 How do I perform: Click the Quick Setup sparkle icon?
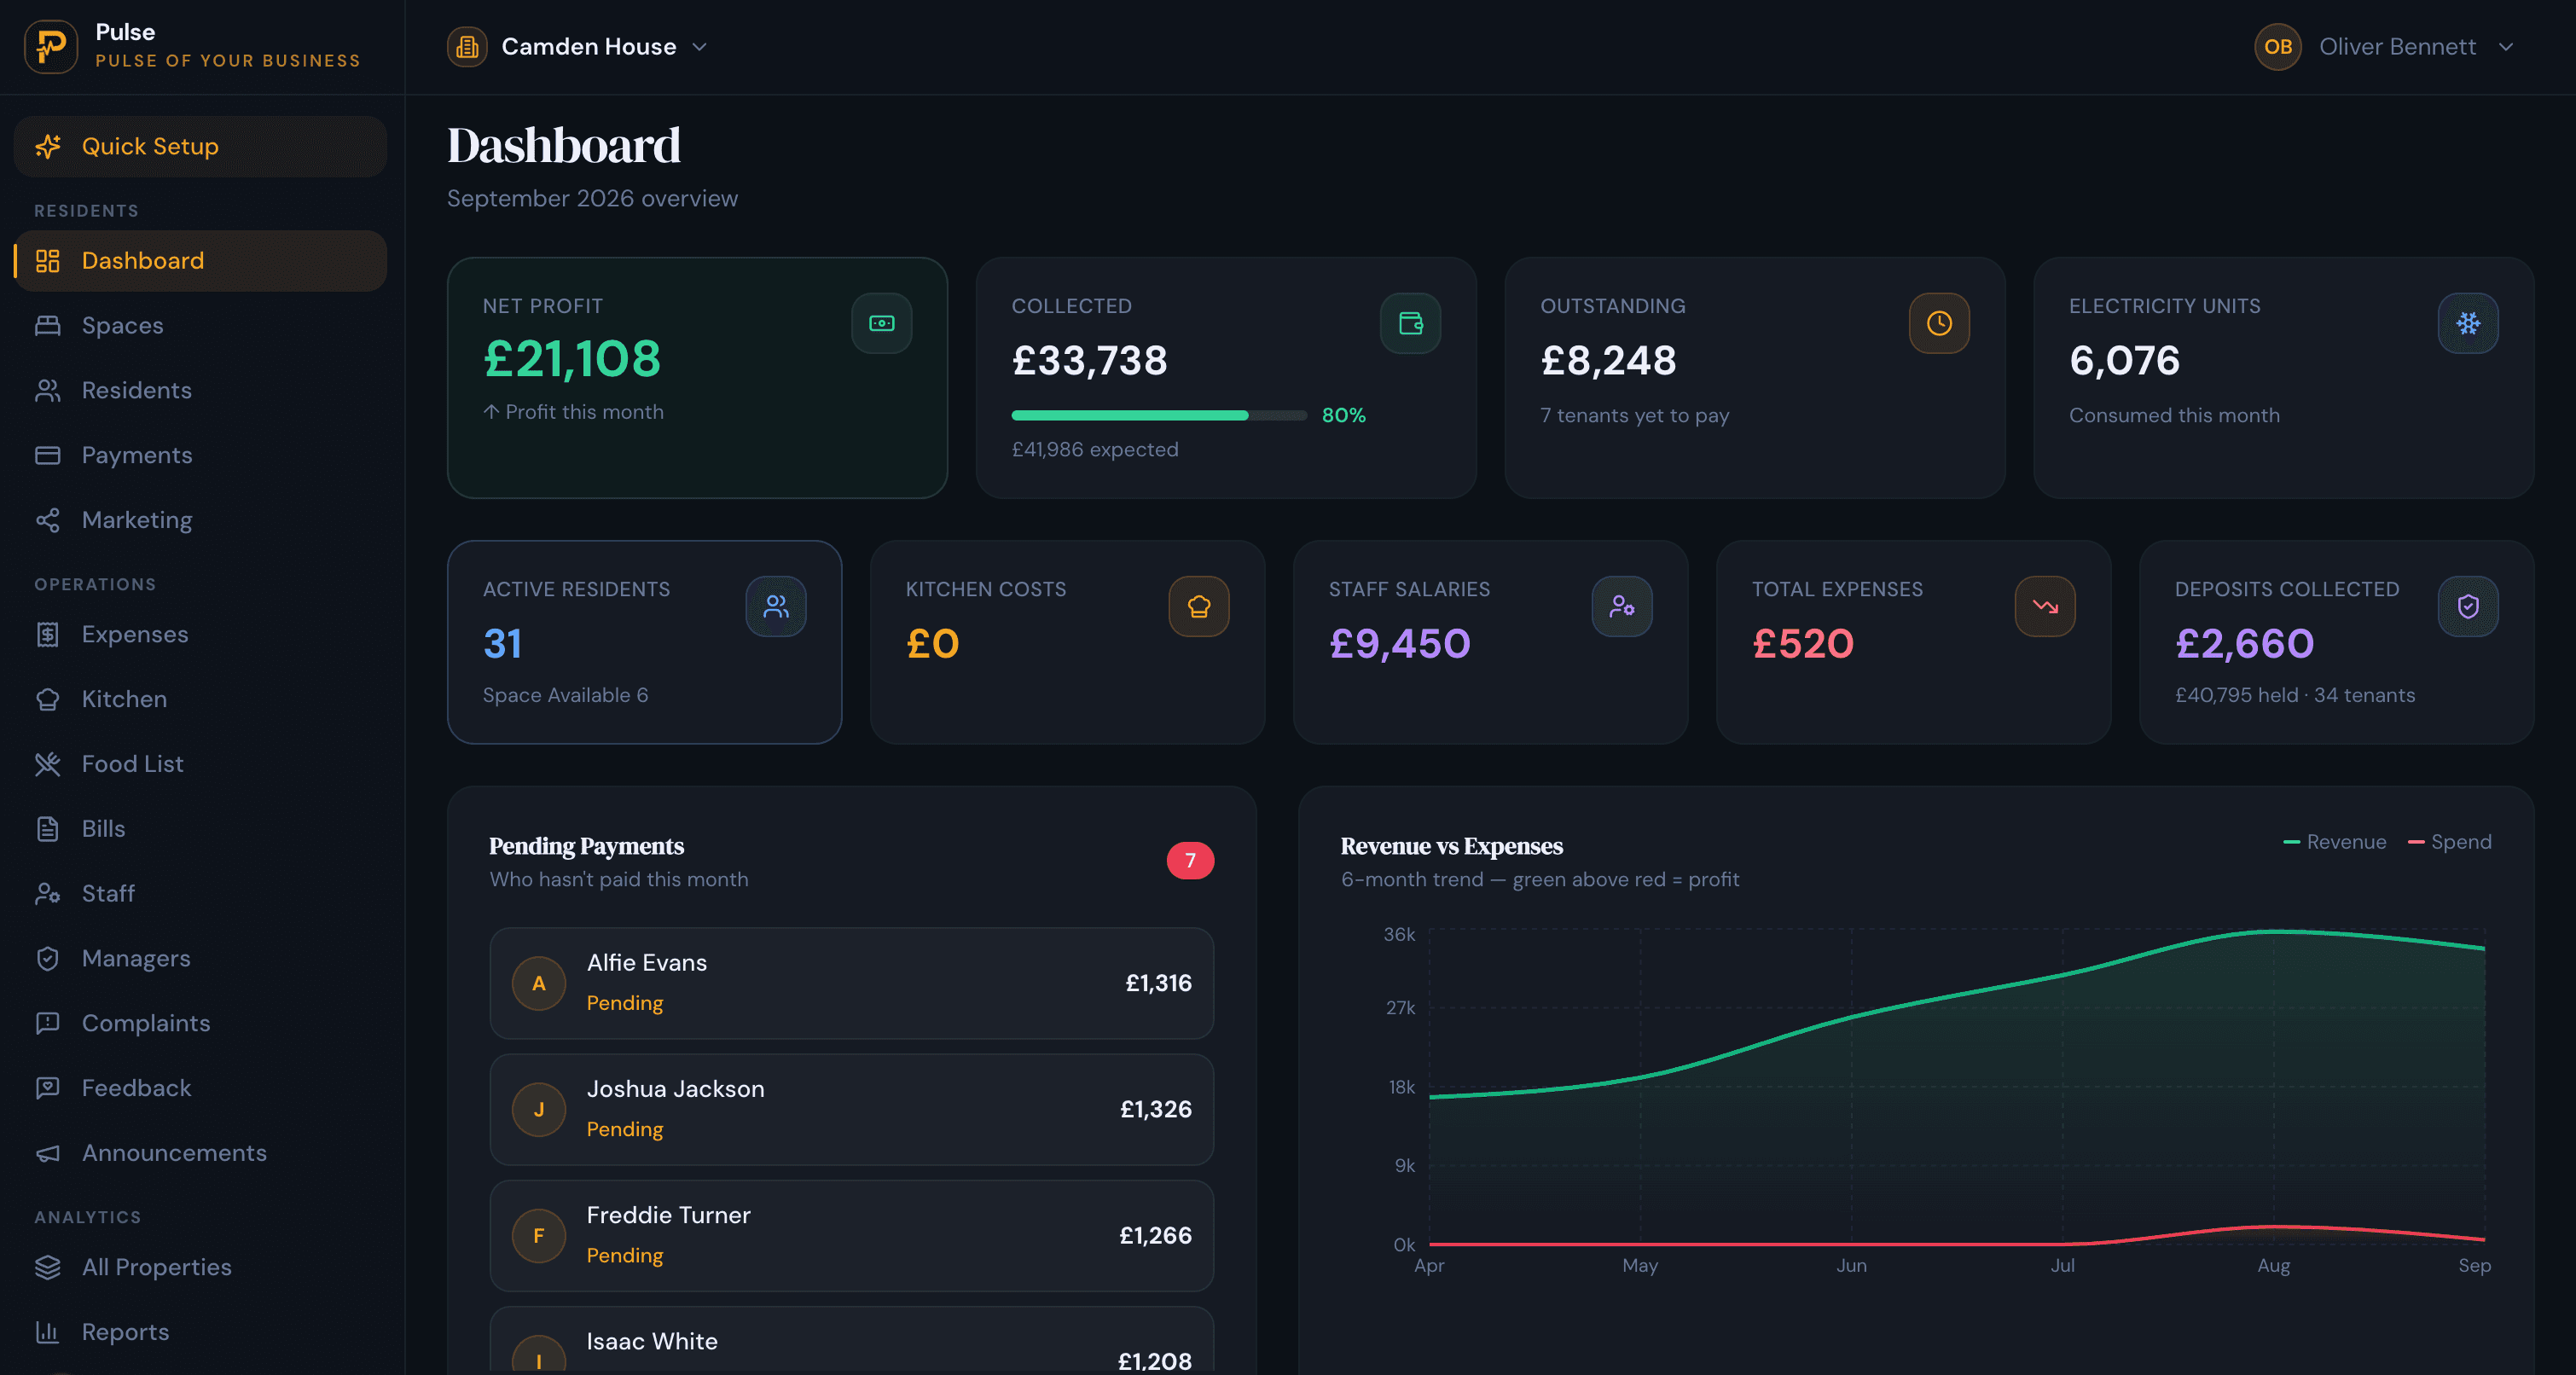click(x=48, y=146)
